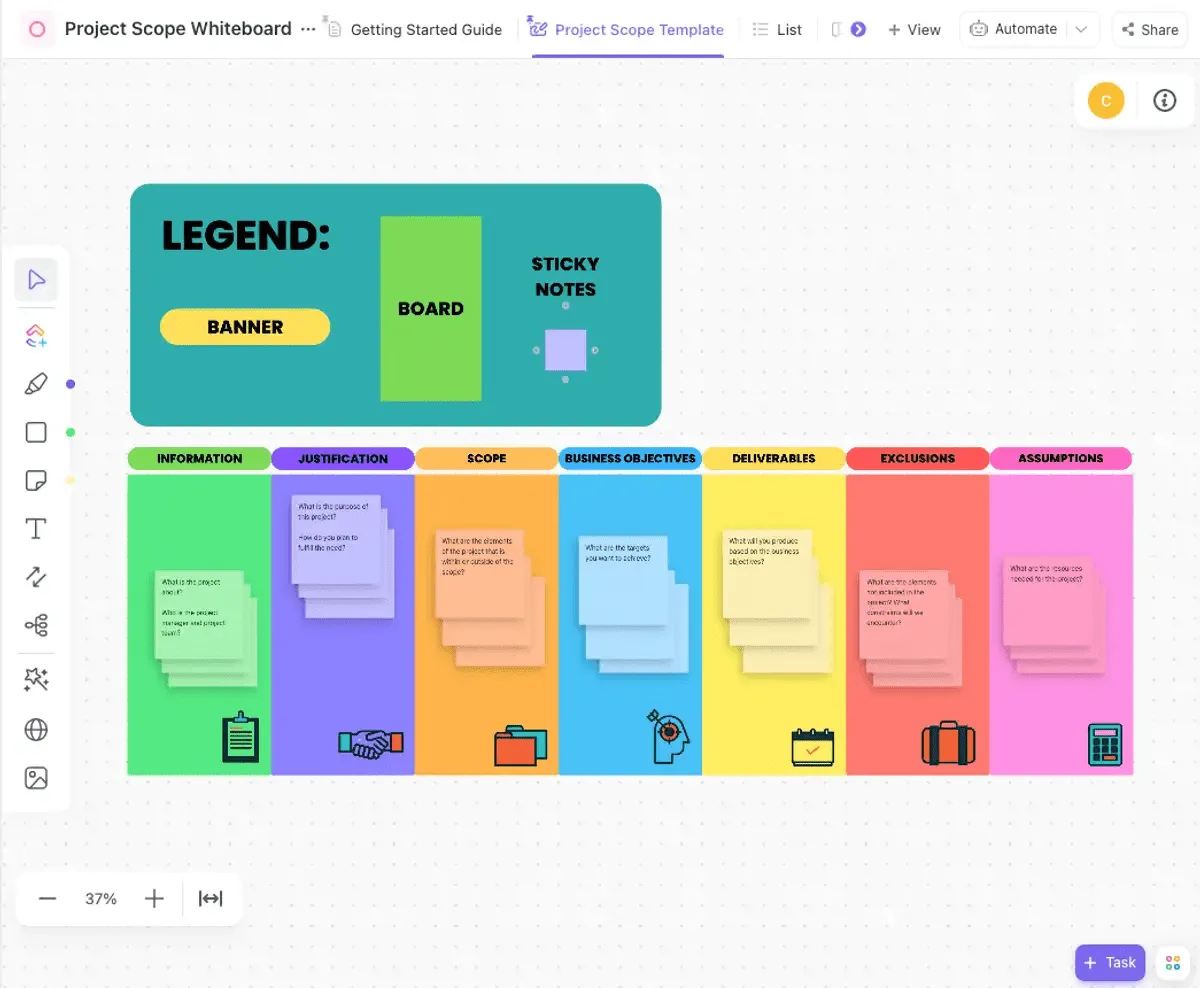Click the Share button
Viewport: 1200px width, 988px height.
coord(1149,29)
